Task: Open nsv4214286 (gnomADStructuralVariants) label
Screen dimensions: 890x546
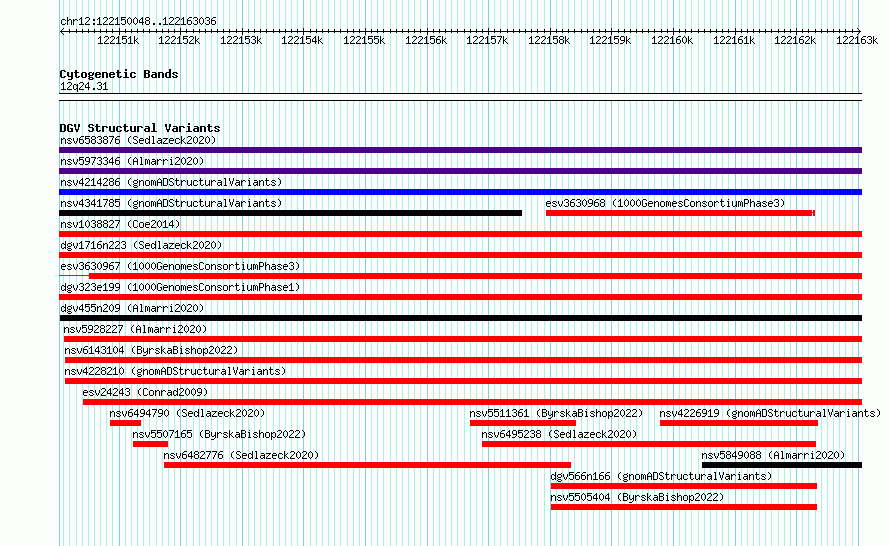Action: [171, 182]
